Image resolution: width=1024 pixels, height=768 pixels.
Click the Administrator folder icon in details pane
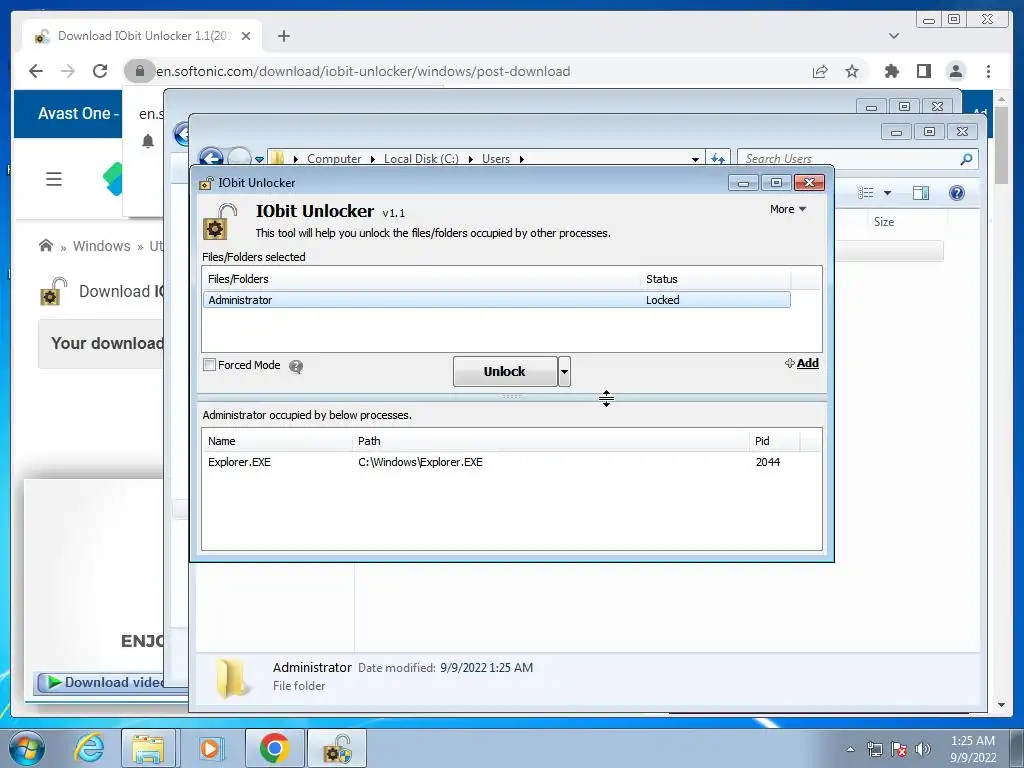click(x=231, y=678)
